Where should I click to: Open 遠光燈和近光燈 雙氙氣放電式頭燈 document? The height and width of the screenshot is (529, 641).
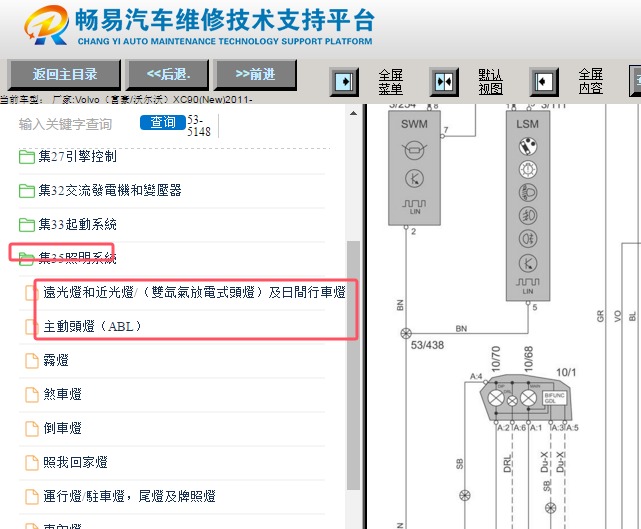click(194, 292)
